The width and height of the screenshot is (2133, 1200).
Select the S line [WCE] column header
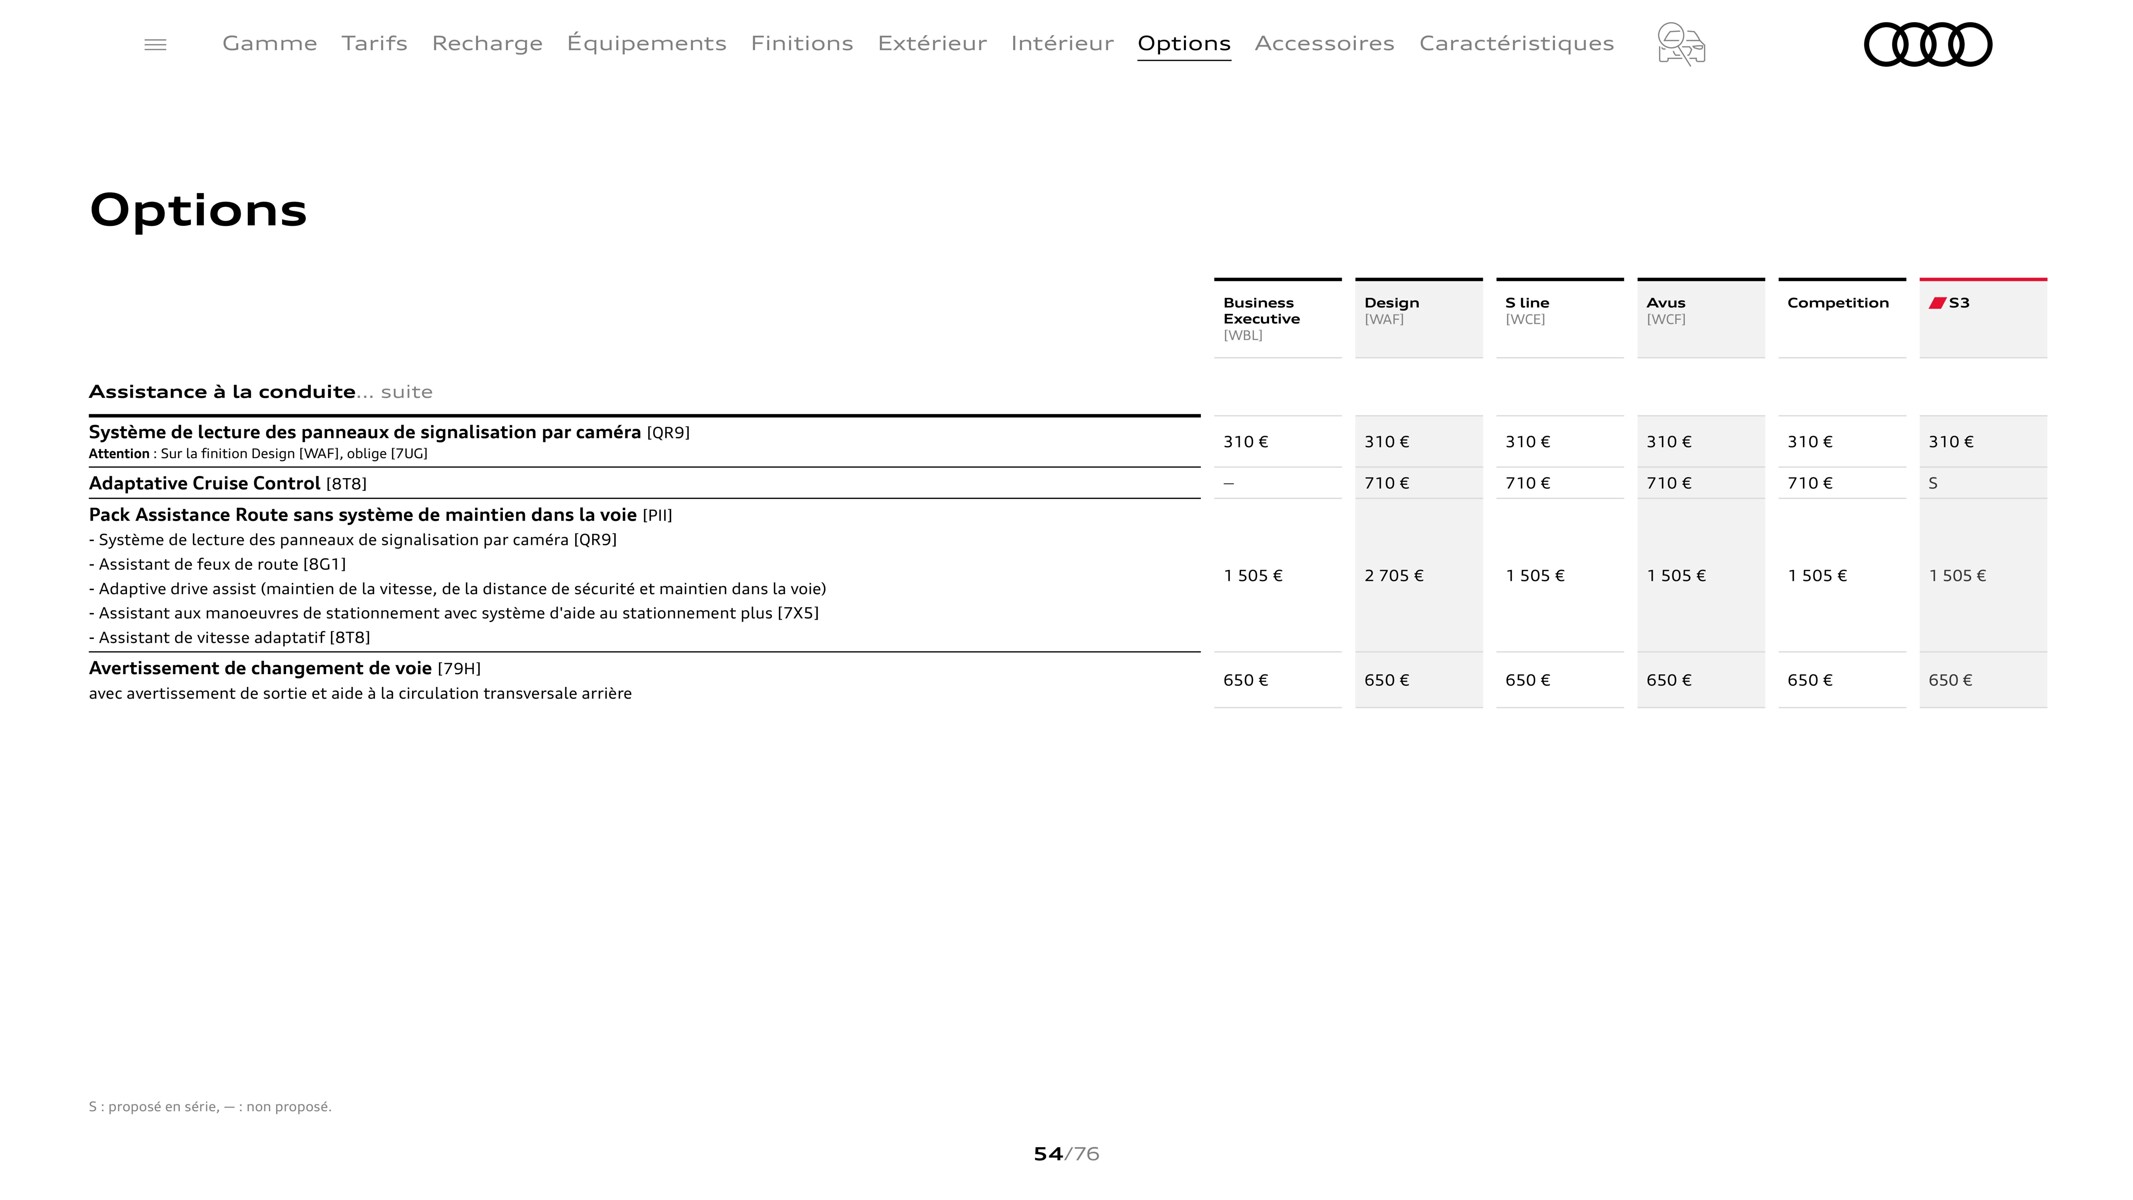click(1559, 318)
